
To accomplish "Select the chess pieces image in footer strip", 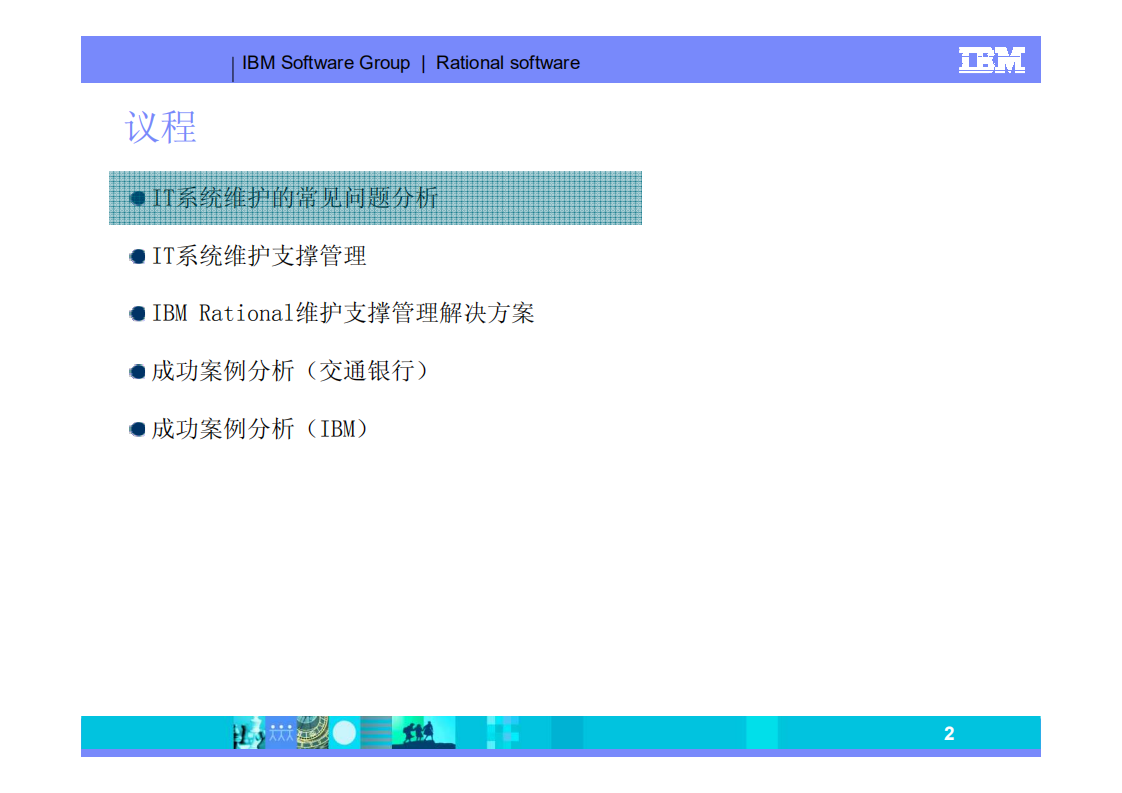I will click(x=248, y=731).
